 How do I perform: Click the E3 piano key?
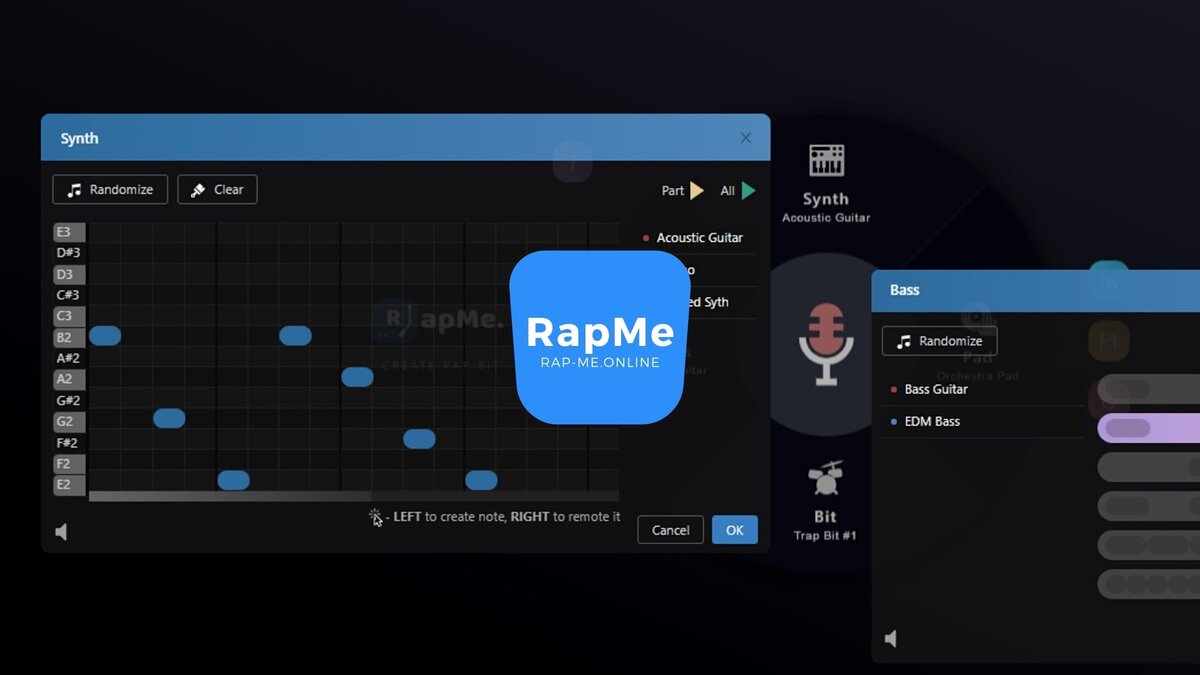click(x=69, y=232)
